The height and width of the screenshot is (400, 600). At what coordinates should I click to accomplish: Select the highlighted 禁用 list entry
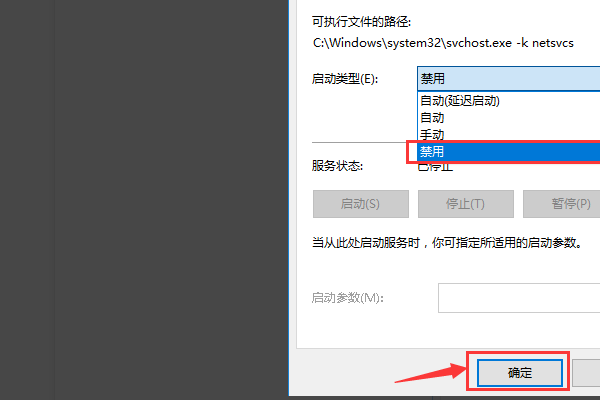509,152
